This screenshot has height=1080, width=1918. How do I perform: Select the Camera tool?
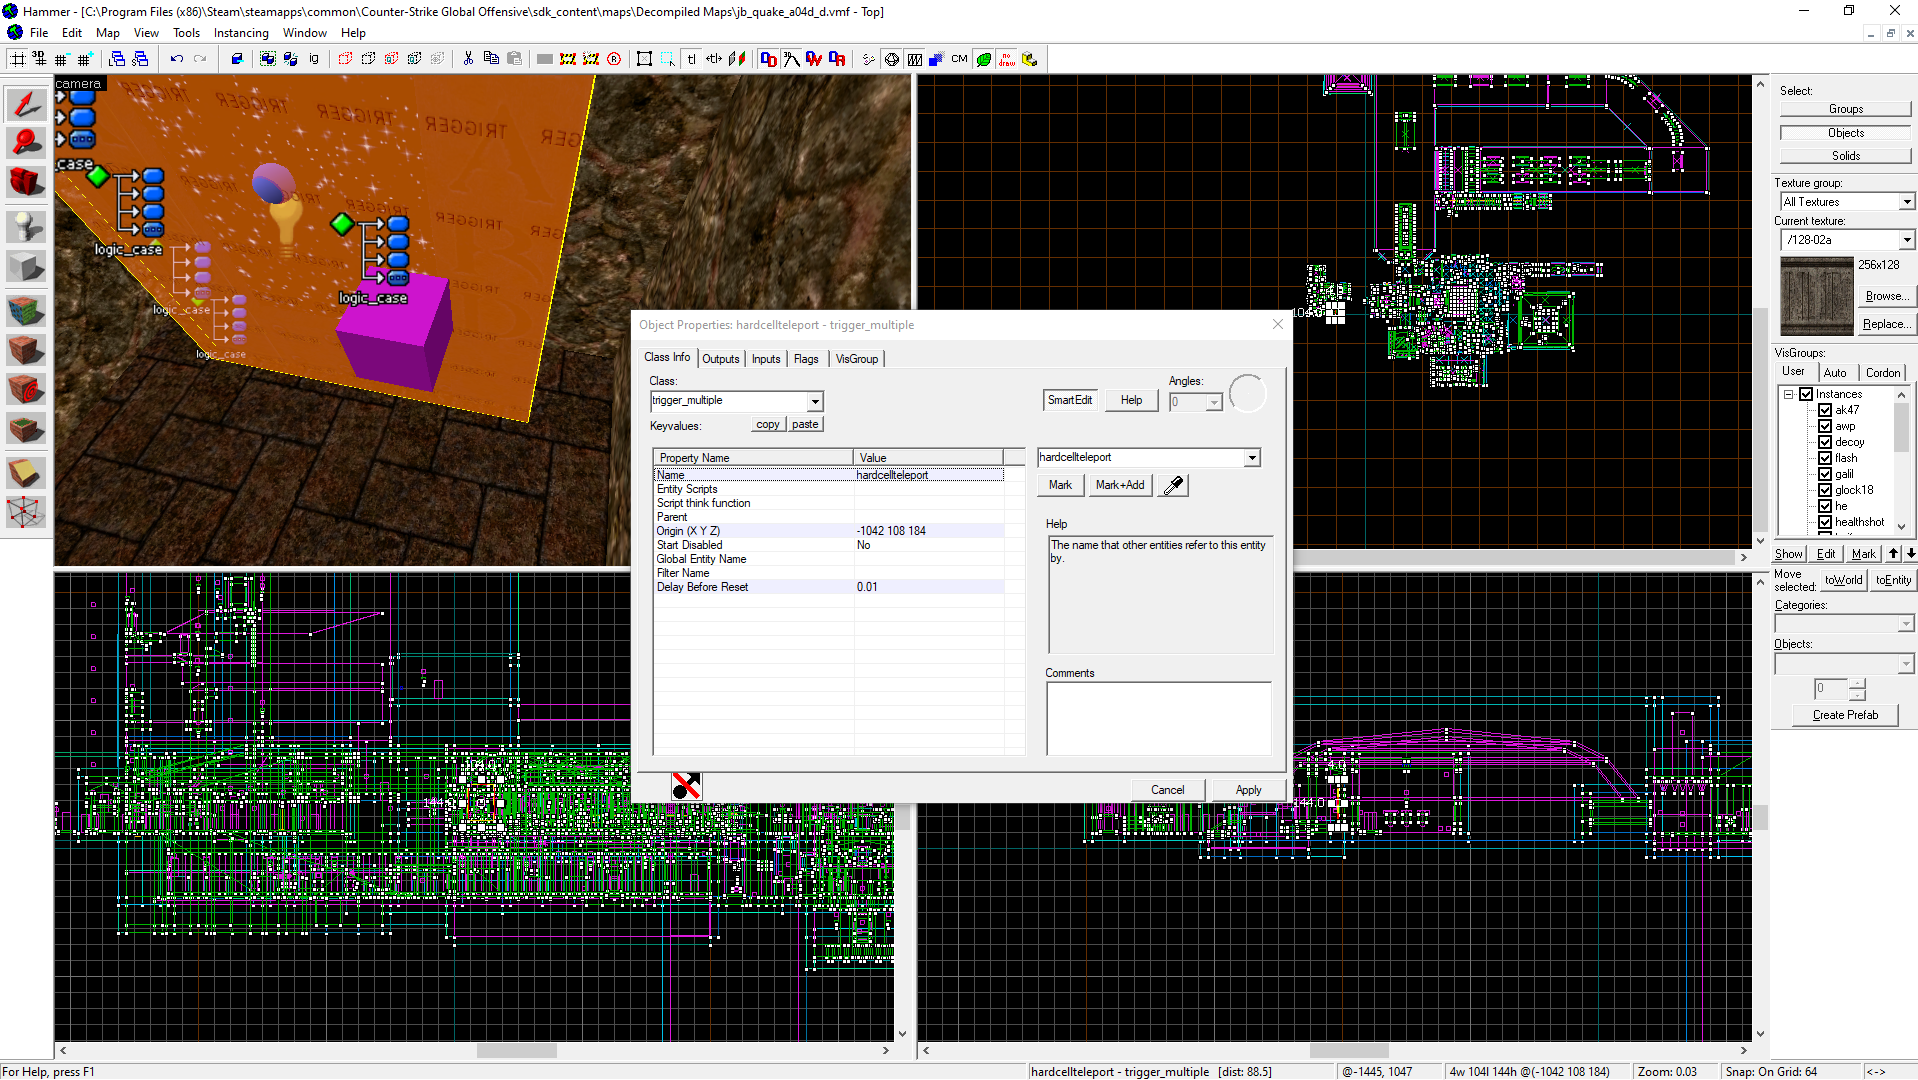click(x=26, y=182)
